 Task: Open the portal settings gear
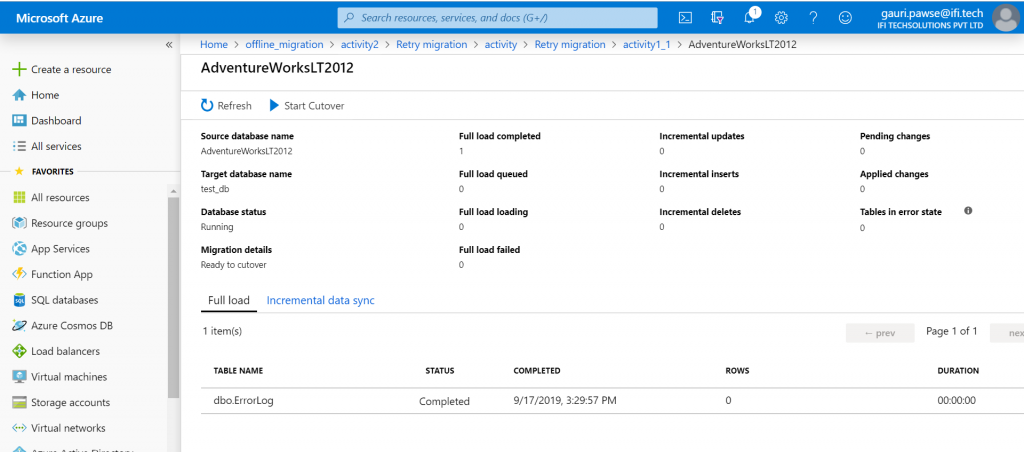(x=781, y=18)
